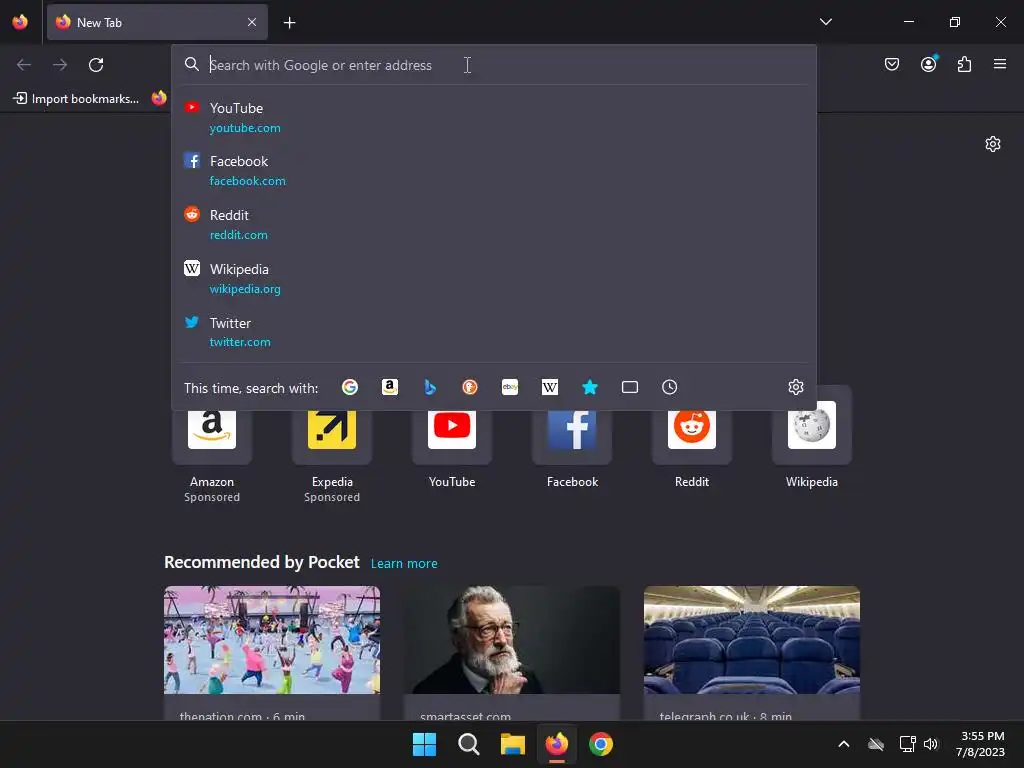The height and width of the screenshot is (768, 1024).
Task: Click Learn more link beside Pocket
Action: pyautogui.click(x=404, y=564)
